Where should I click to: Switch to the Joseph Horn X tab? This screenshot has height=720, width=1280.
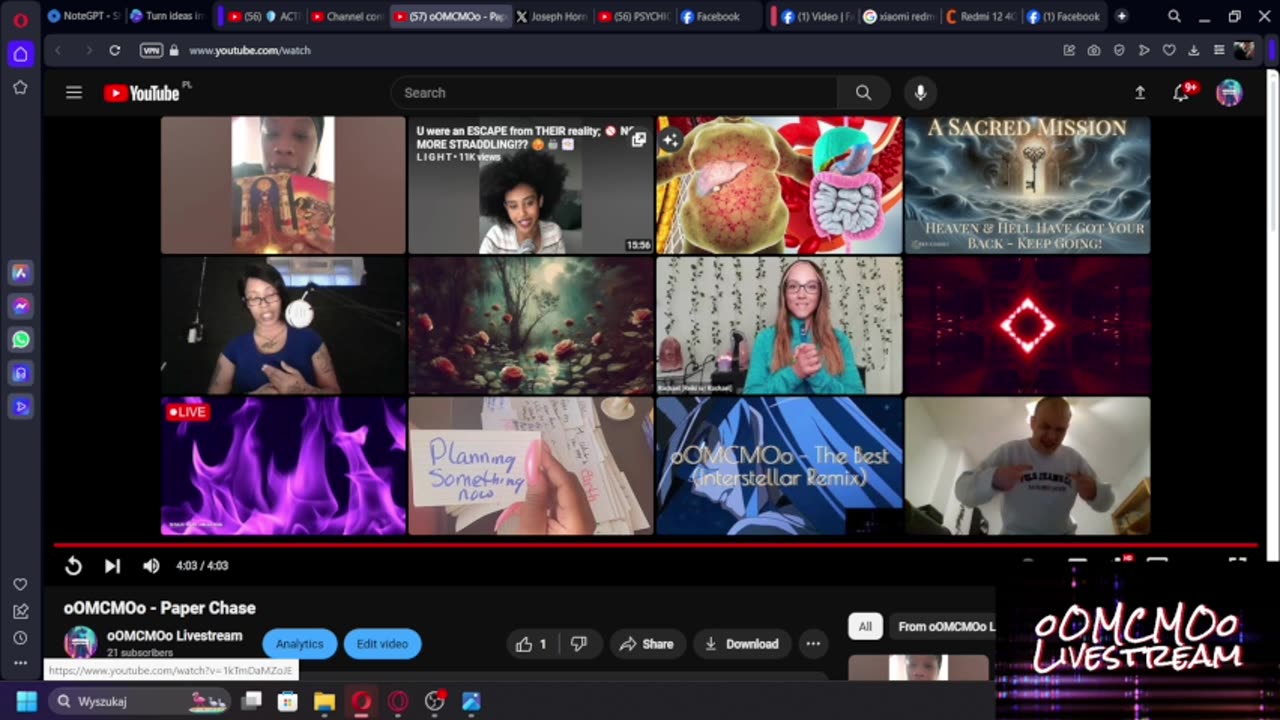[x=552, y=16]
